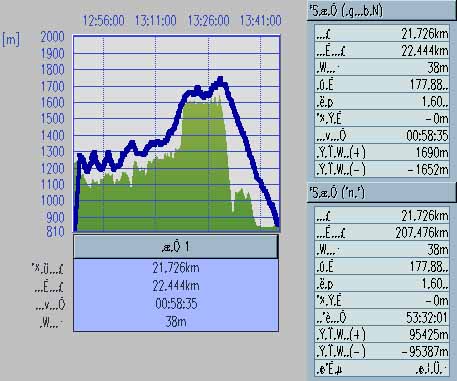Viewport: 457px width, 381px height.
Task: Select the 00:58:35 time row in upper panel
Action: tap(382, 136)
